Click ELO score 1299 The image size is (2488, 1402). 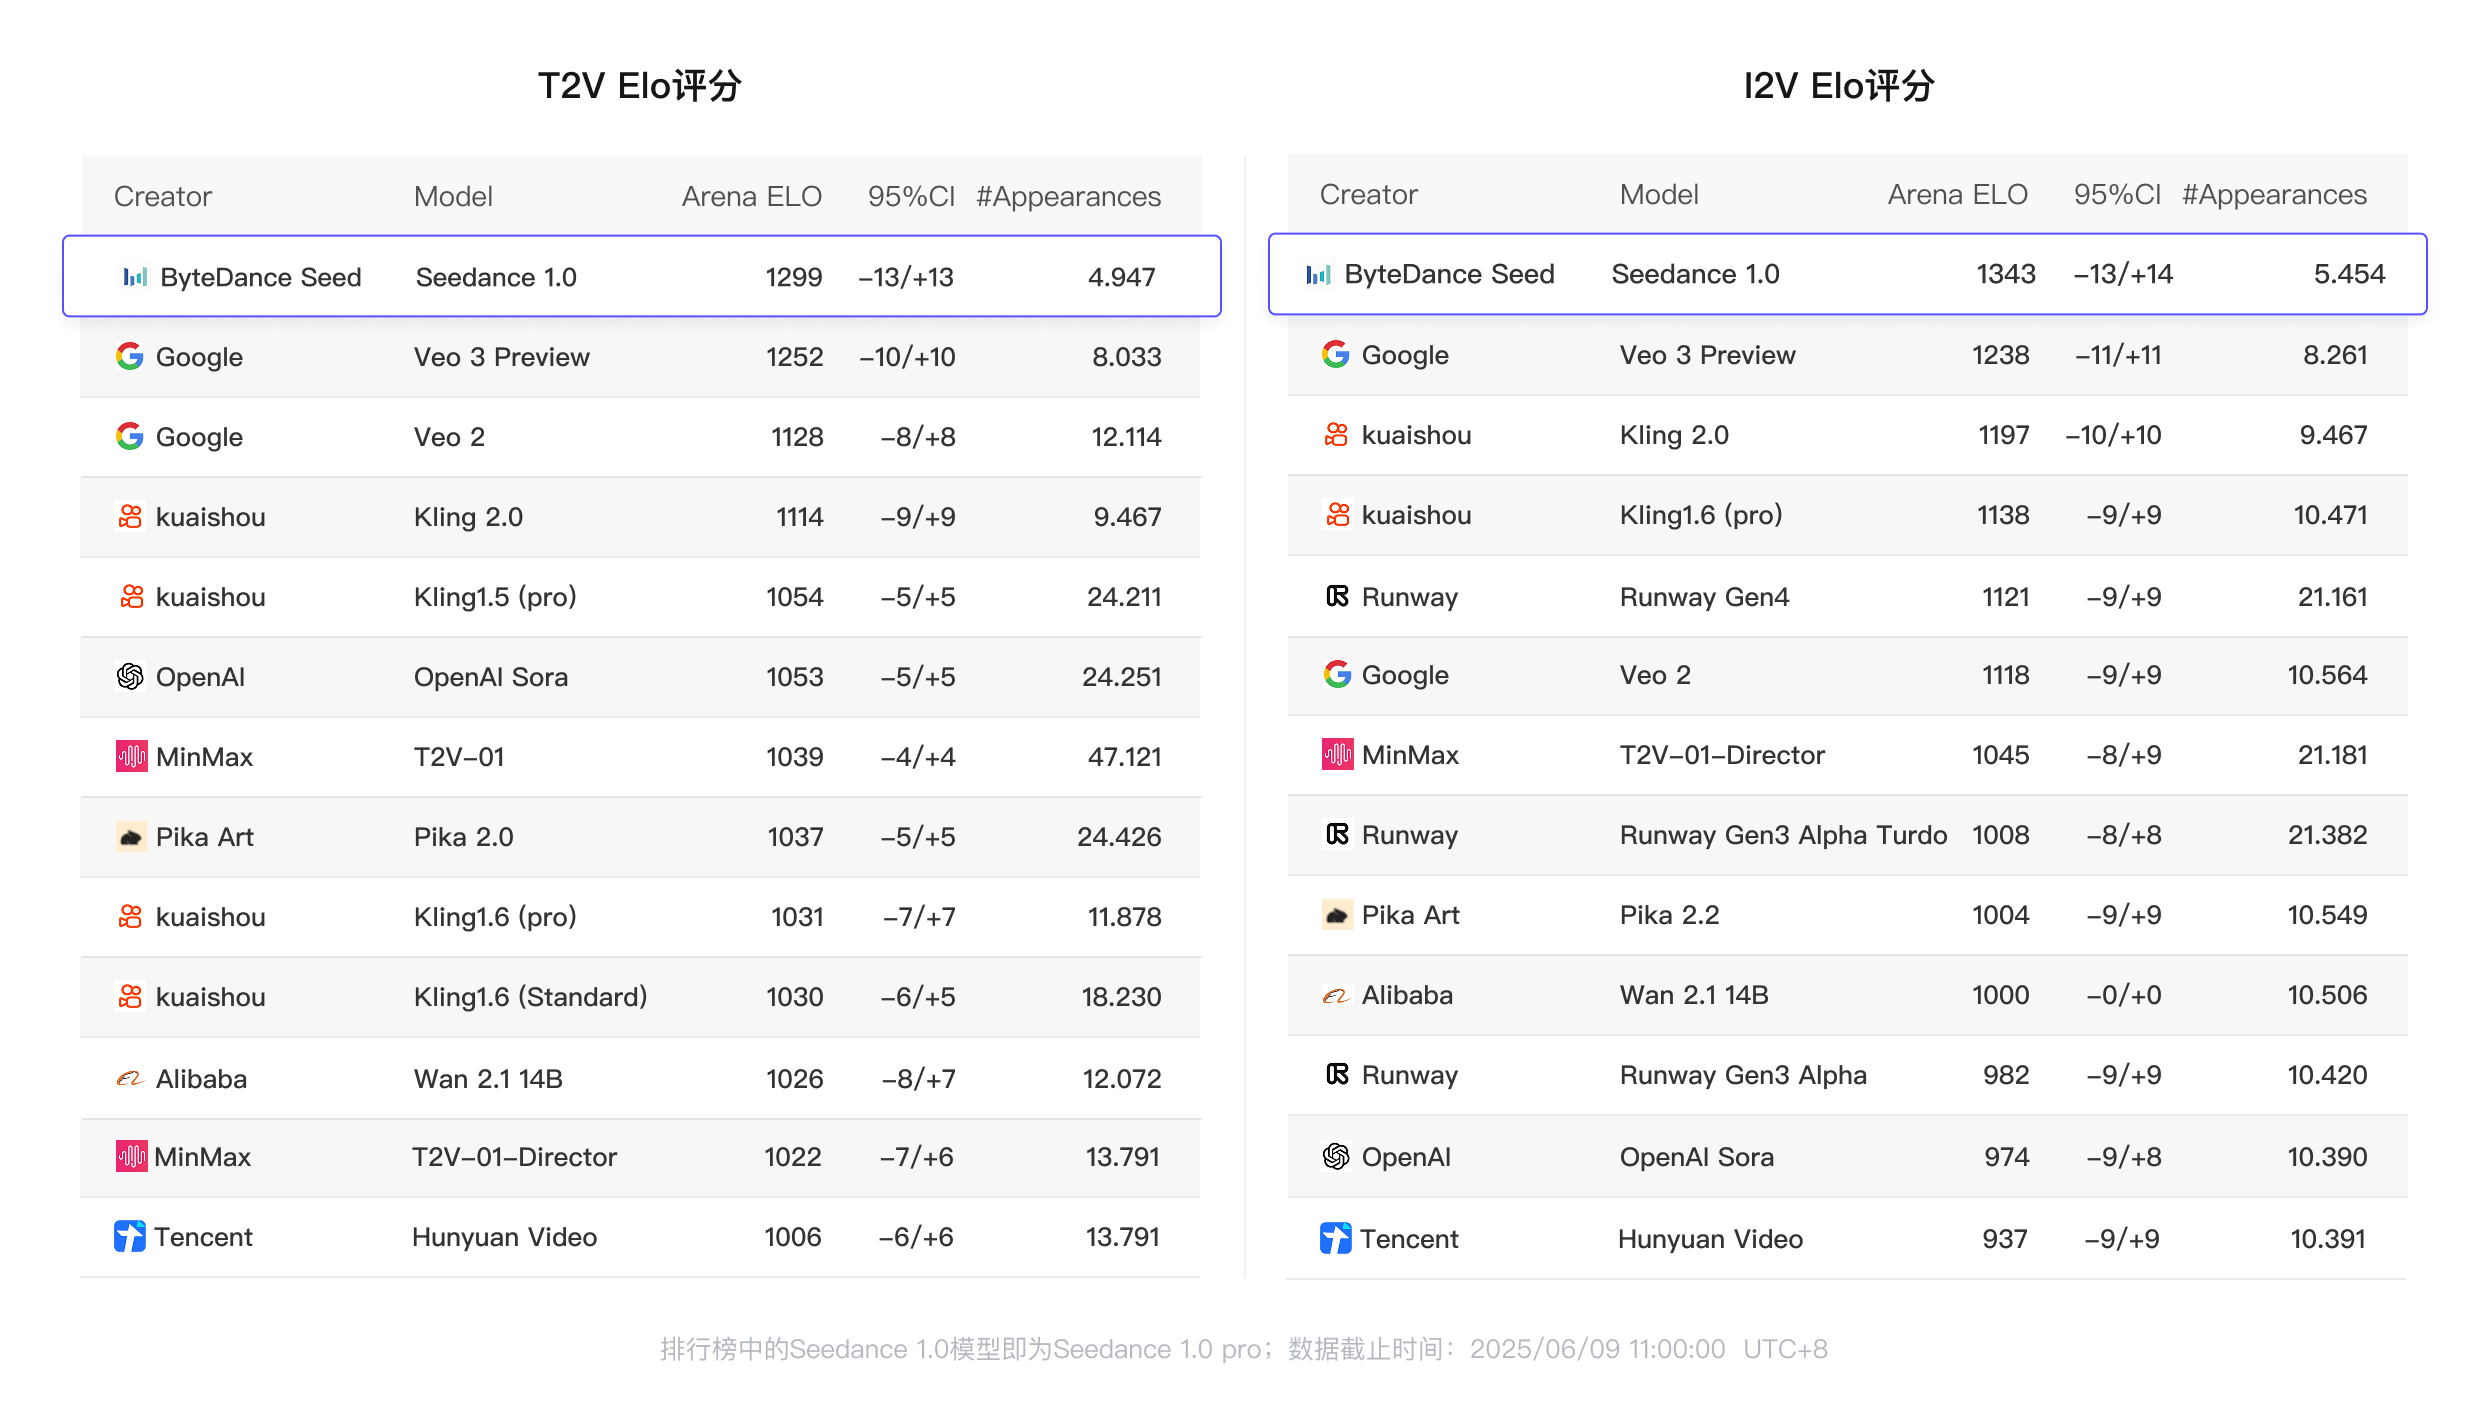pyautogui.click(x=794, y=277)
